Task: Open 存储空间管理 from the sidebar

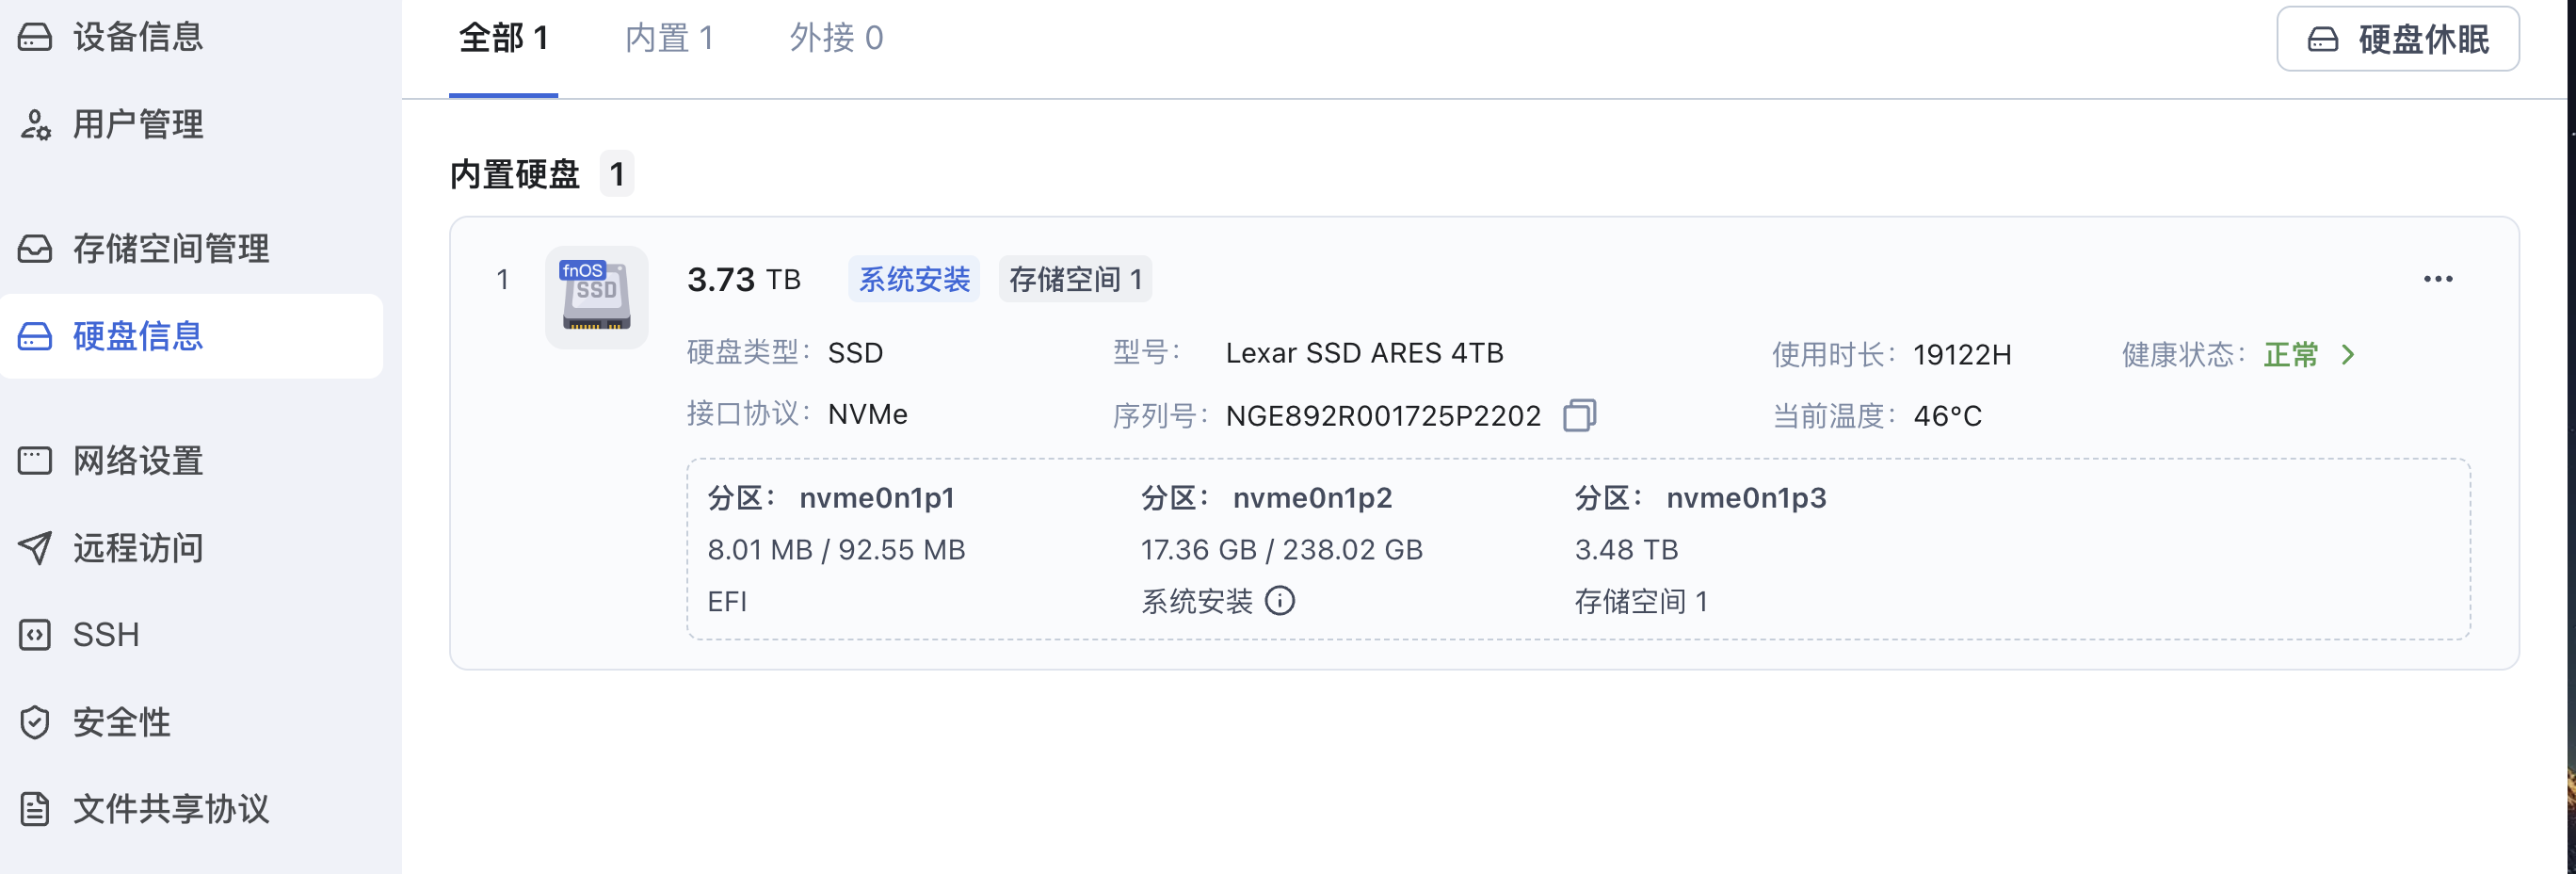Action: [170, 248]
